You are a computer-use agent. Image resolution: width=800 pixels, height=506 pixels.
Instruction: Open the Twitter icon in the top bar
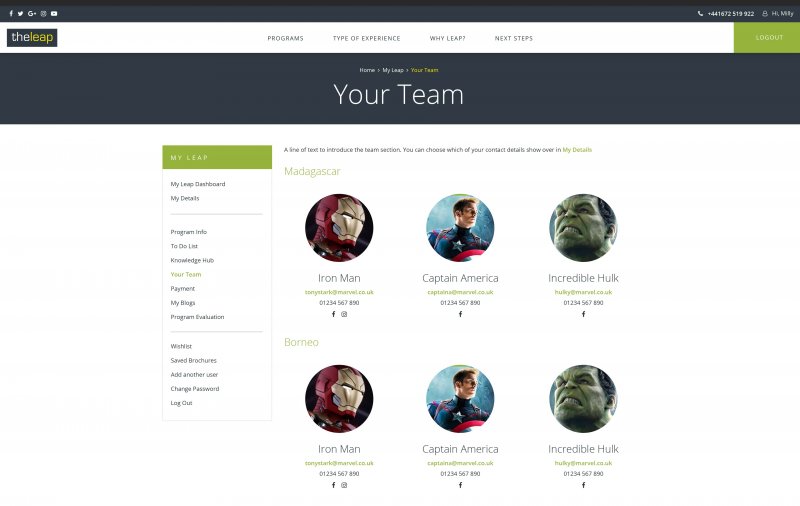(x=20, y=14)
